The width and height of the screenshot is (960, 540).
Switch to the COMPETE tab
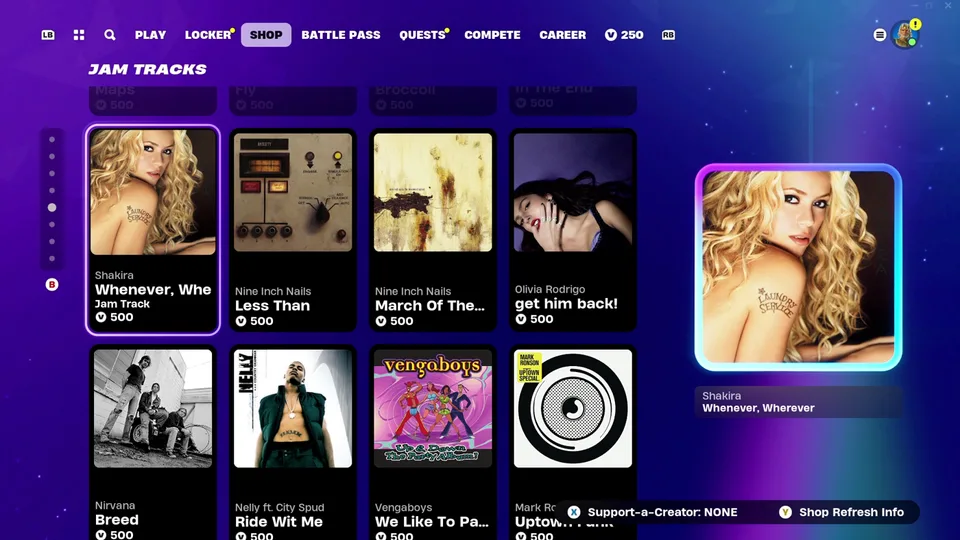tap(492, 35)
